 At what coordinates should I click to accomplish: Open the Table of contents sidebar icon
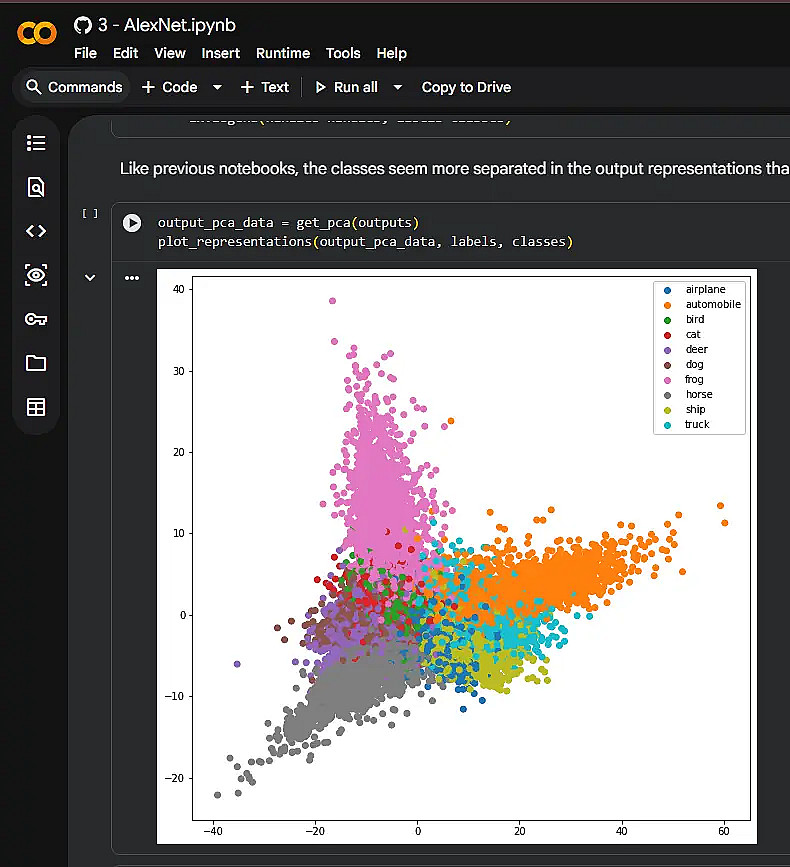36,143
